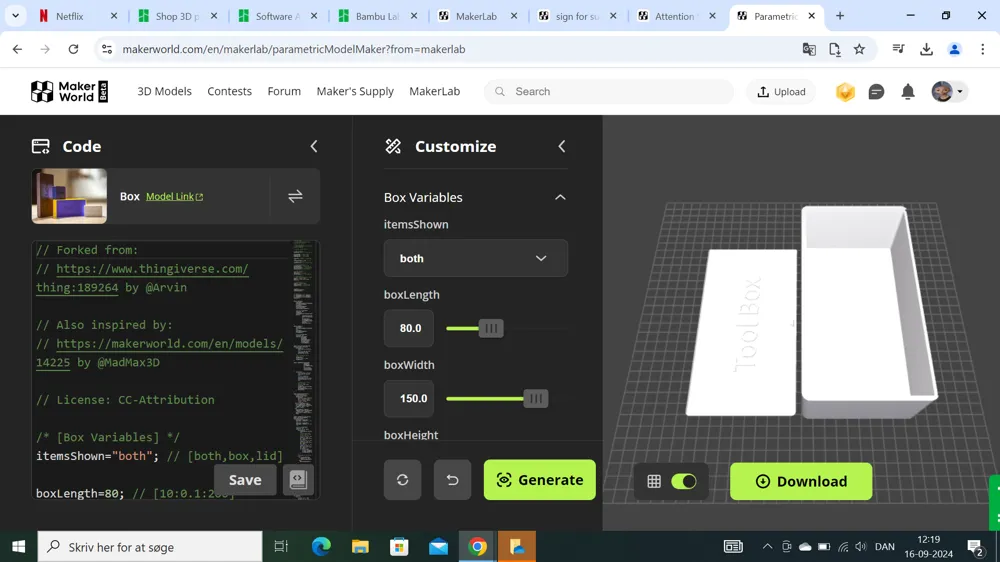
Task: Open Microsoft Edge from the taskbar
Action: point(321,547)
